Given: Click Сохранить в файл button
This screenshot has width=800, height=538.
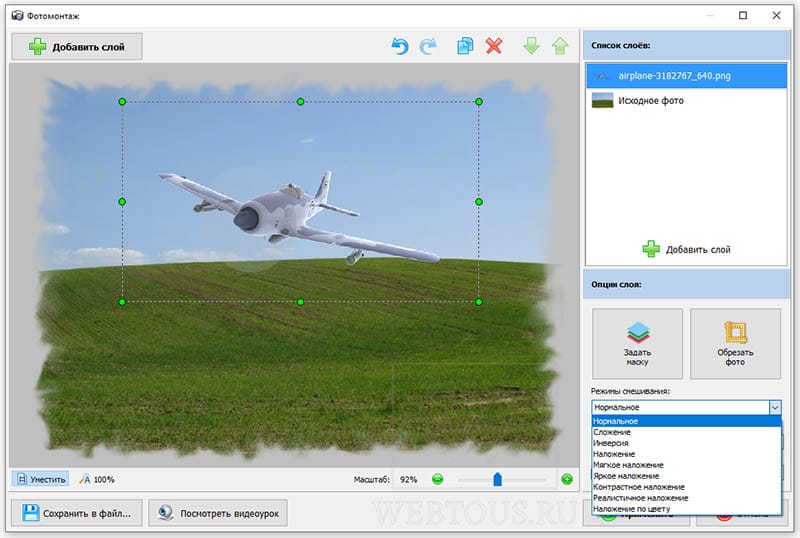Looking at the screenshot, I should 77,513.
